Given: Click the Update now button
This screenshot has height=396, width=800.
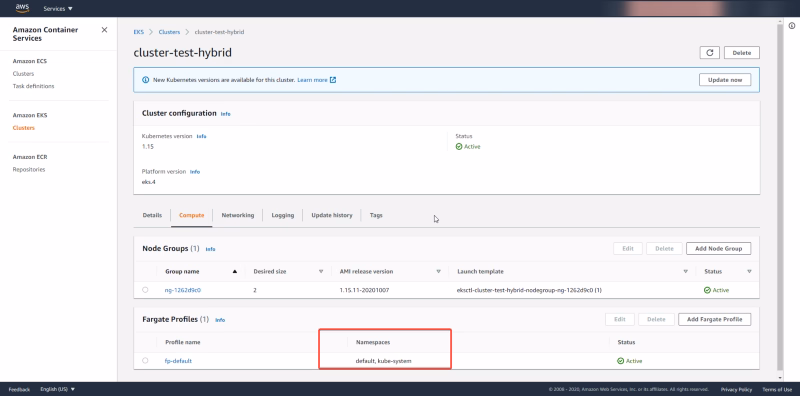Looking at the screenshot, I should coord(725,80).
